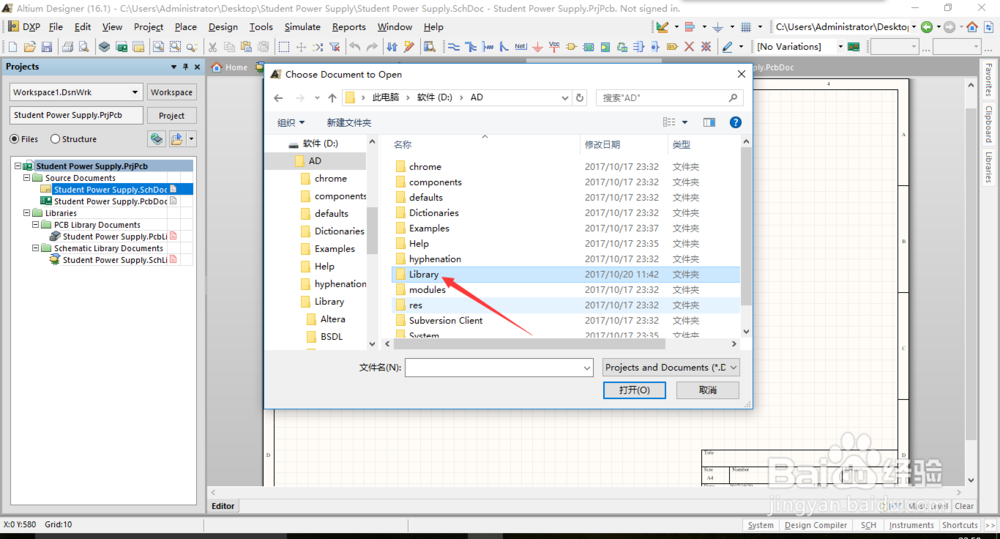This screenshot has height=539, width=1000.
Task: Open the No Variations dropdown
Action: (840, 47)
